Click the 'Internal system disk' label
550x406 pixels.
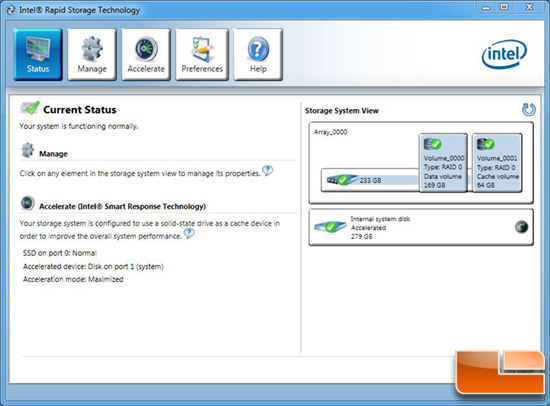(x=380, y=219)
